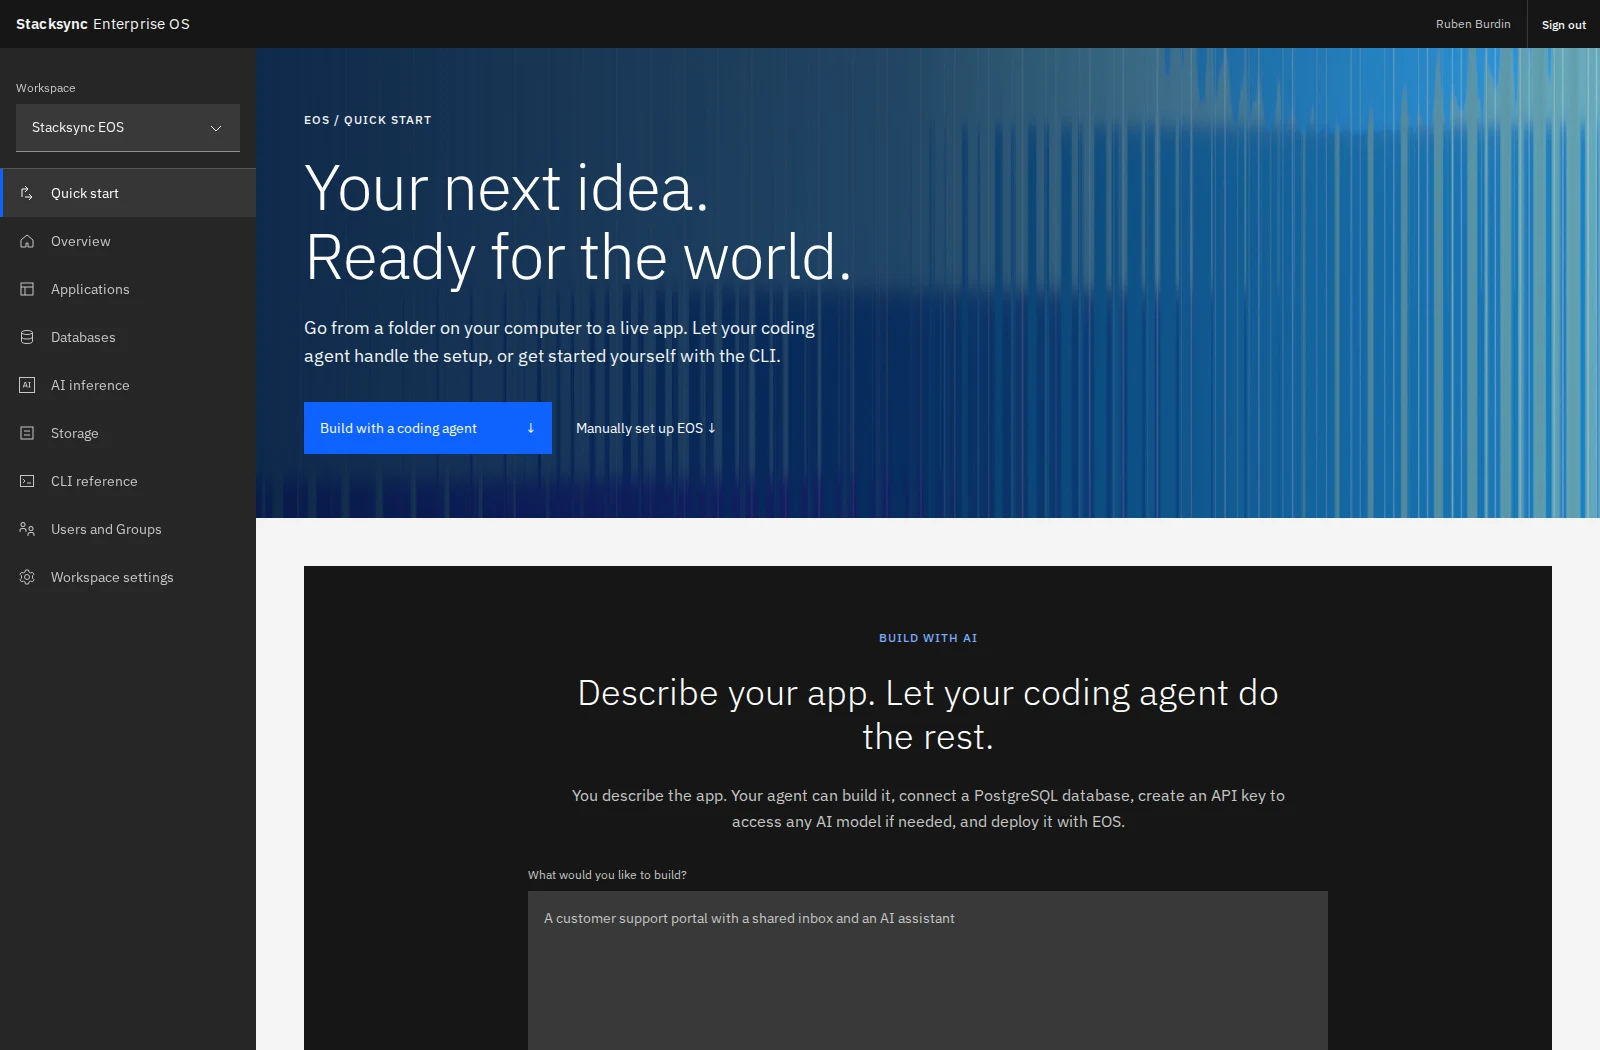Click the Users and Groups people icon
The width and height of the screenshot is (1600, 1050).
(27, 529)
